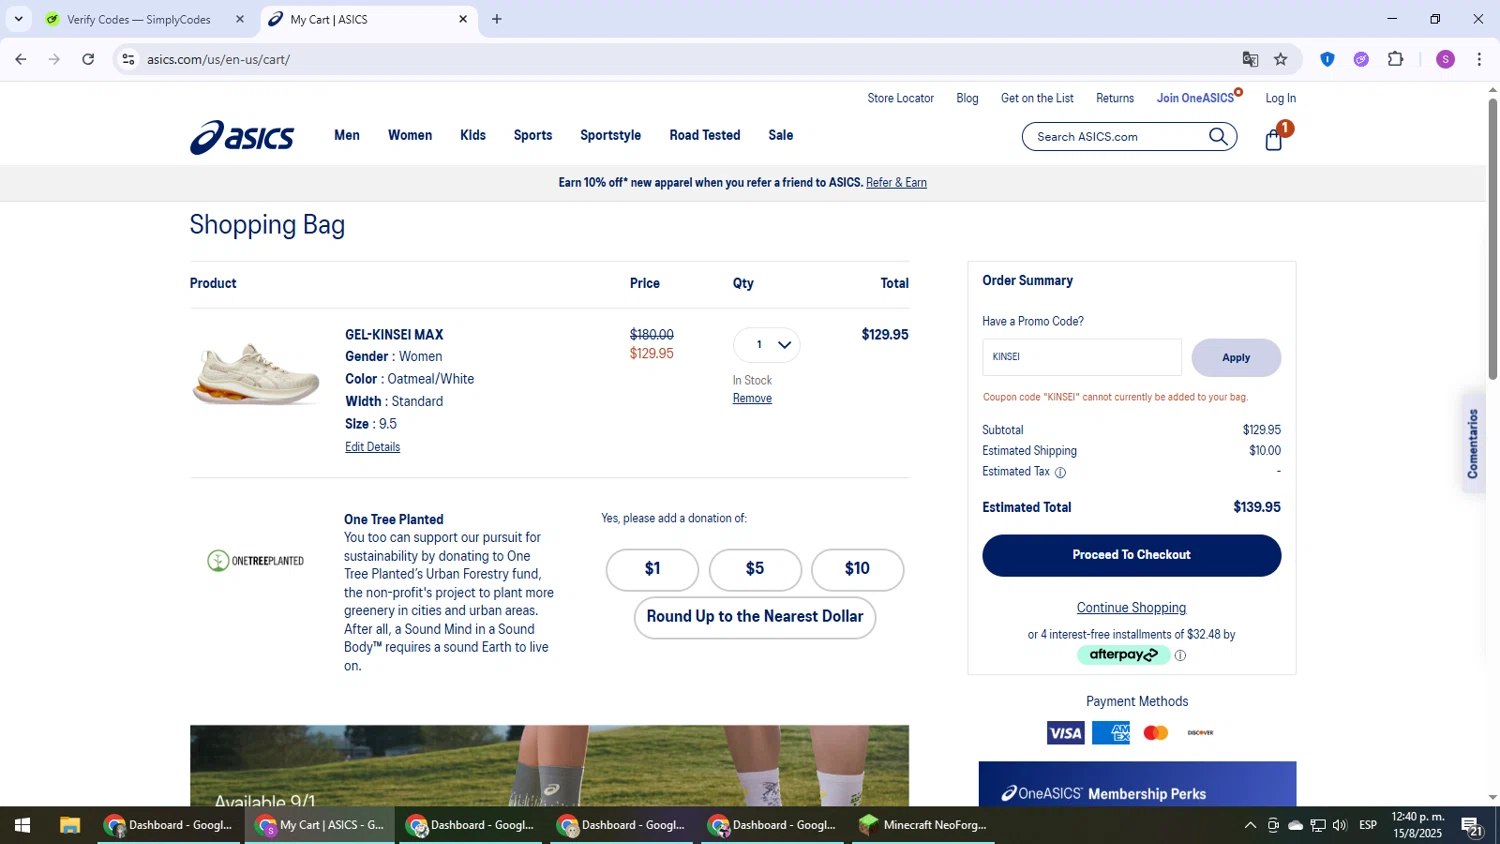This screenshot has width=1500, height=844.
Task: Click the Blog link
Action: [x=967, y=98]
